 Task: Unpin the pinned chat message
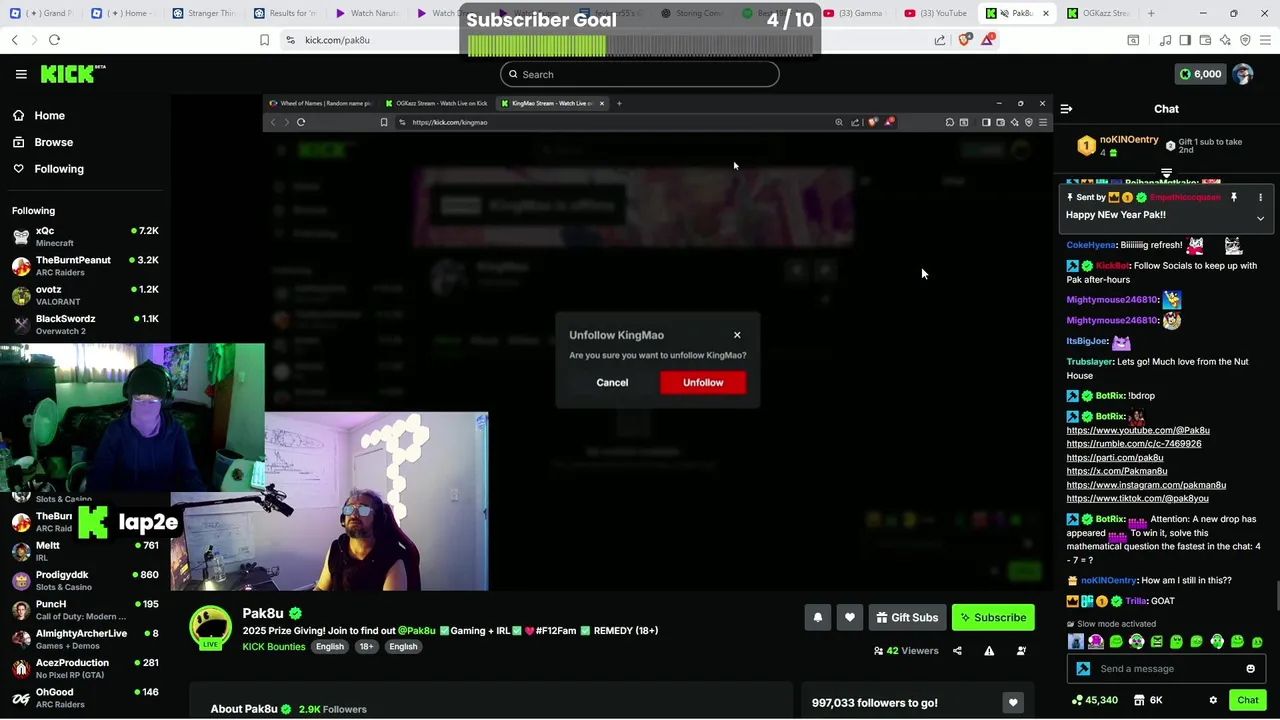[1234, 198]
